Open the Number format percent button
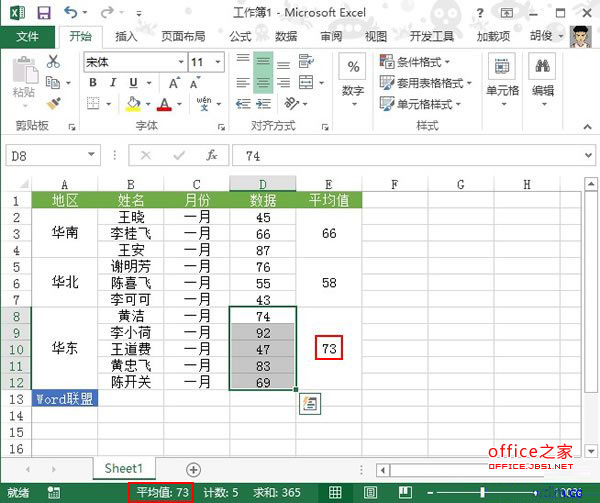 (353, 67)
